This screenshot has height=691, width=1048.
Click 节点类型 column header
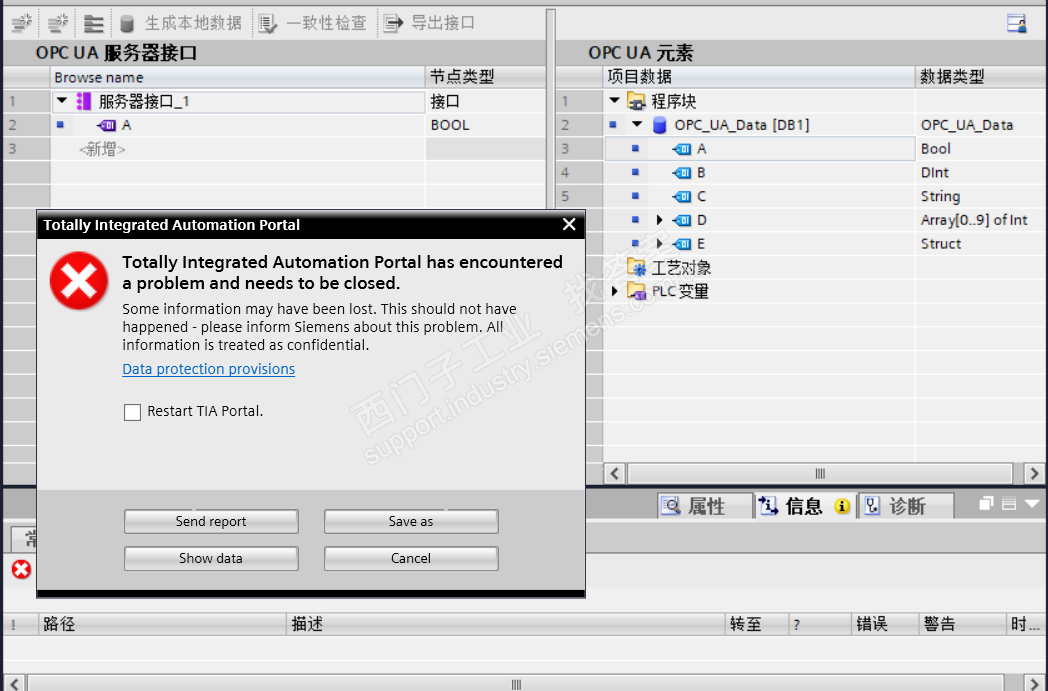click(485, 77)
